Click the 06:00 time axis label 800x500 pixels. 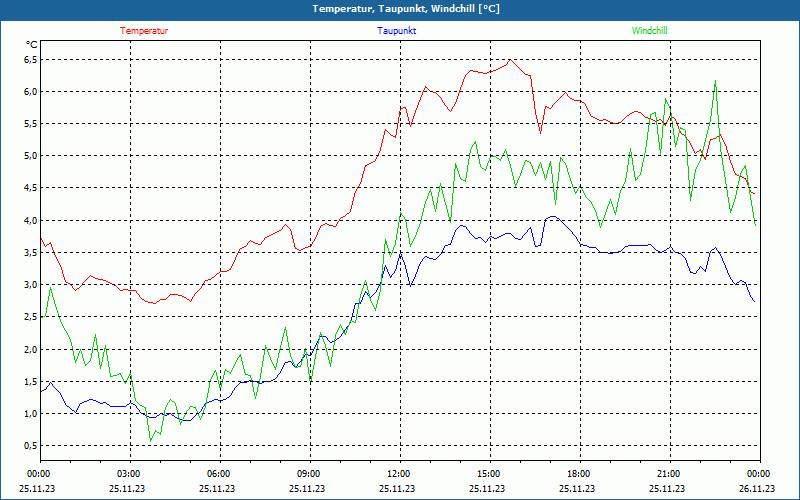click(219, 474)
